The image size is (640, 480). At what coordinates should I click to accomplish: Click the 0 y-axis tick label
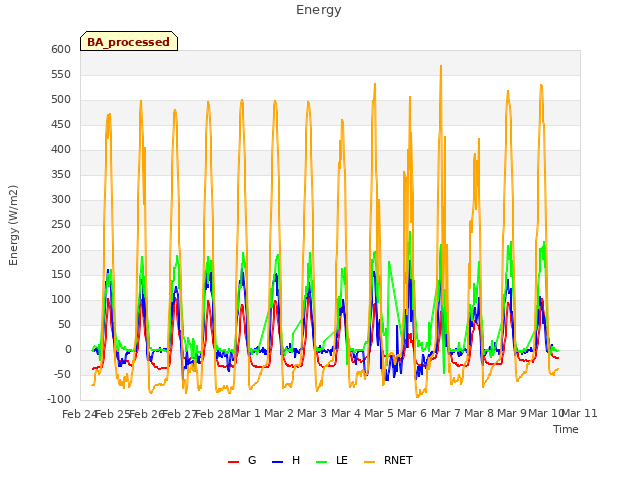69,349
